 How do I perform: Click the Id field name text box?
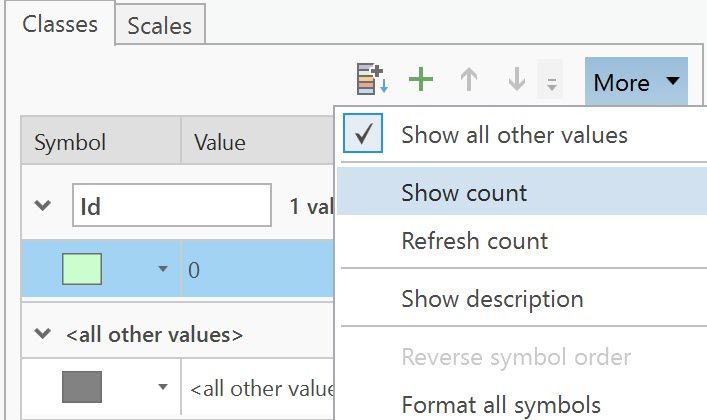click(171, 207)
